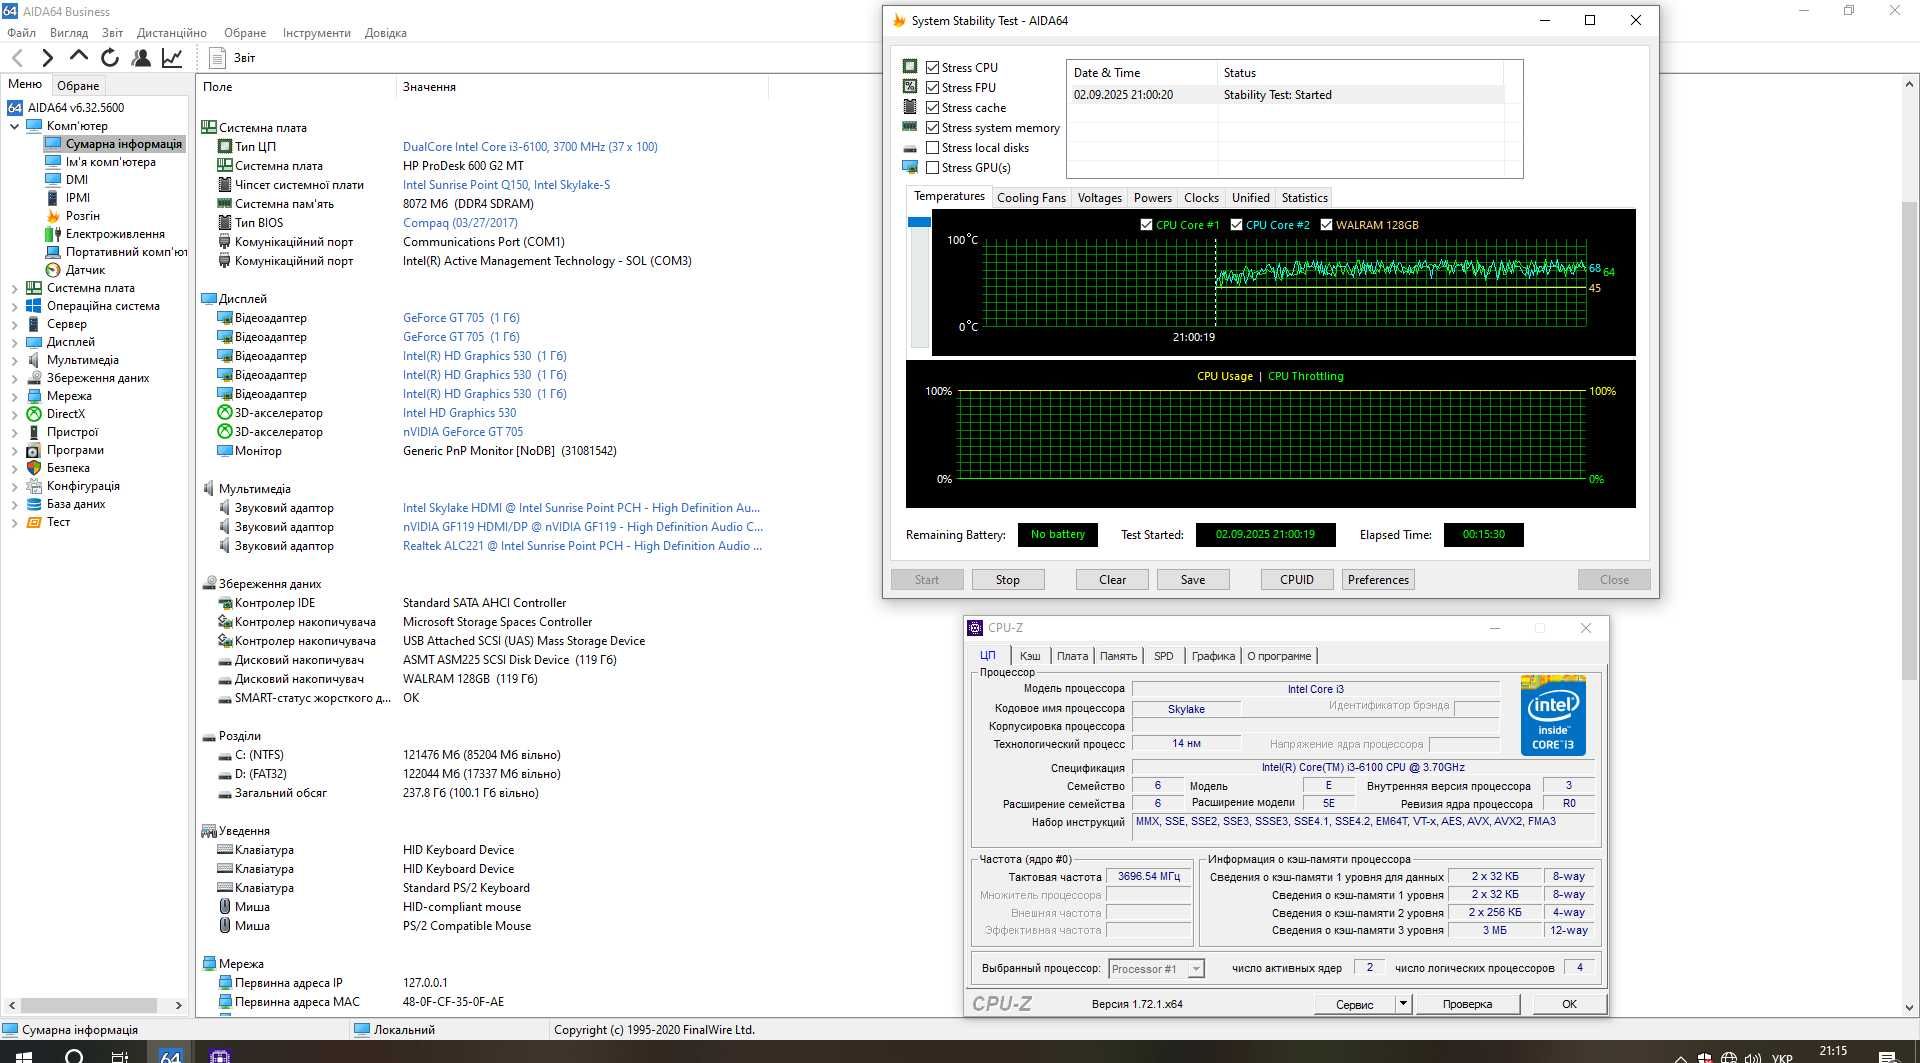Screen dimensions: 1920x1063
Task: Open the user management toolbar icon
Action: pyautogui.click(x=141, y=58)
